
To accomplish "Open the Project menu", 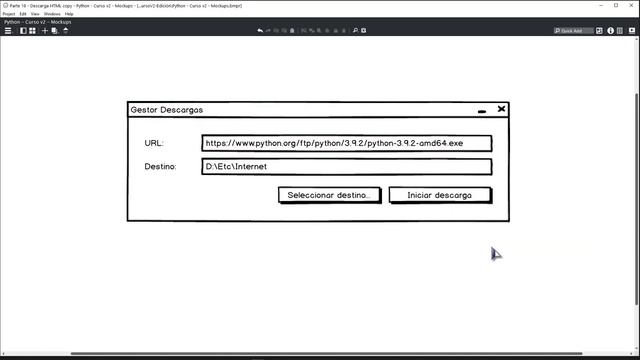I will pos(9,14).
